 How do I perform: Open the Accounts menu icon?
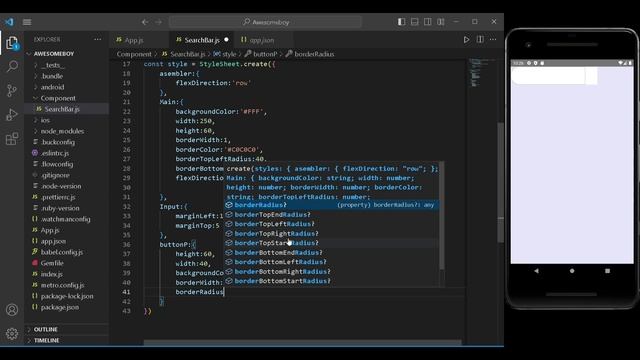pyautogui.click(x=12, y=310)
